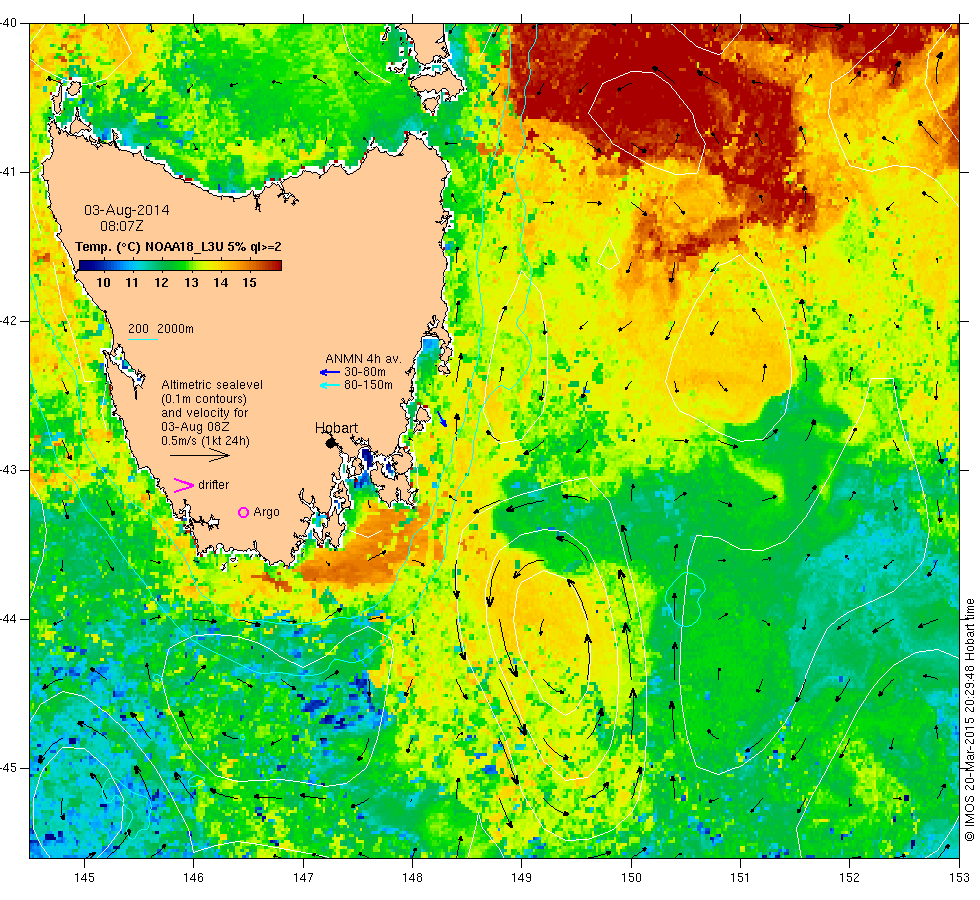Click the 'Temp. (°C) NOAA18_L3U 5% ql>=2' label
The width and height of the screenshot is (980, 900).
coord(178,247)
